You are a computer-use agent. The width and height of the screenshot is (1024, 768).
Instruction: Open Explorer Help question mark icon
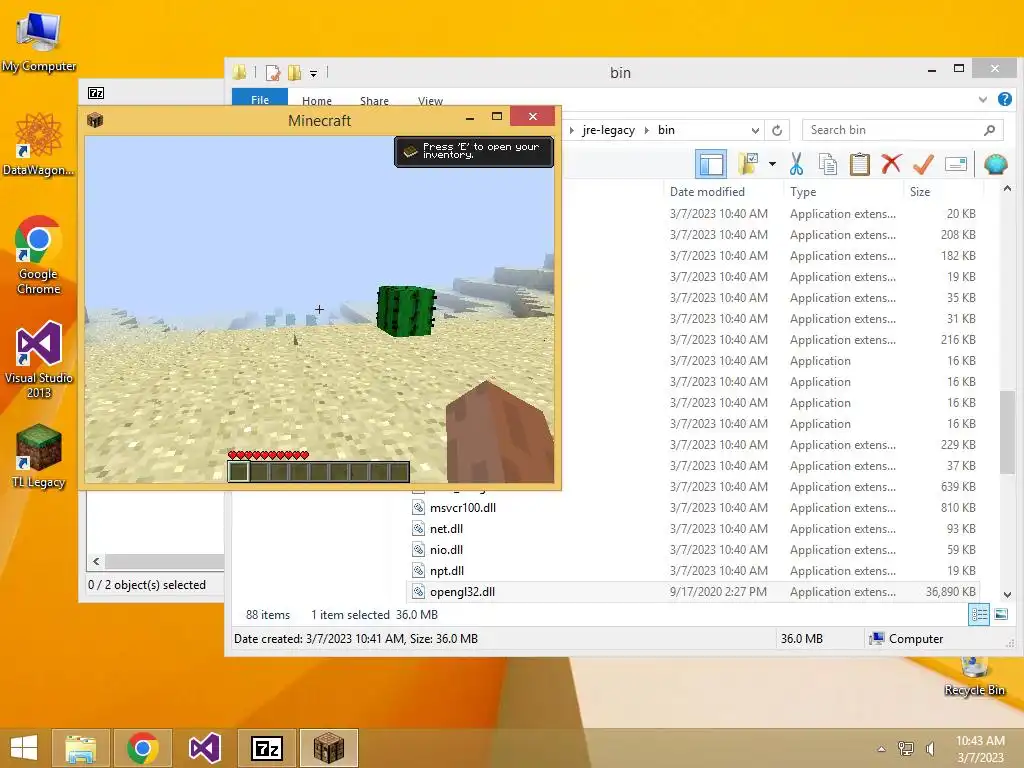[x=1004, y=99]
